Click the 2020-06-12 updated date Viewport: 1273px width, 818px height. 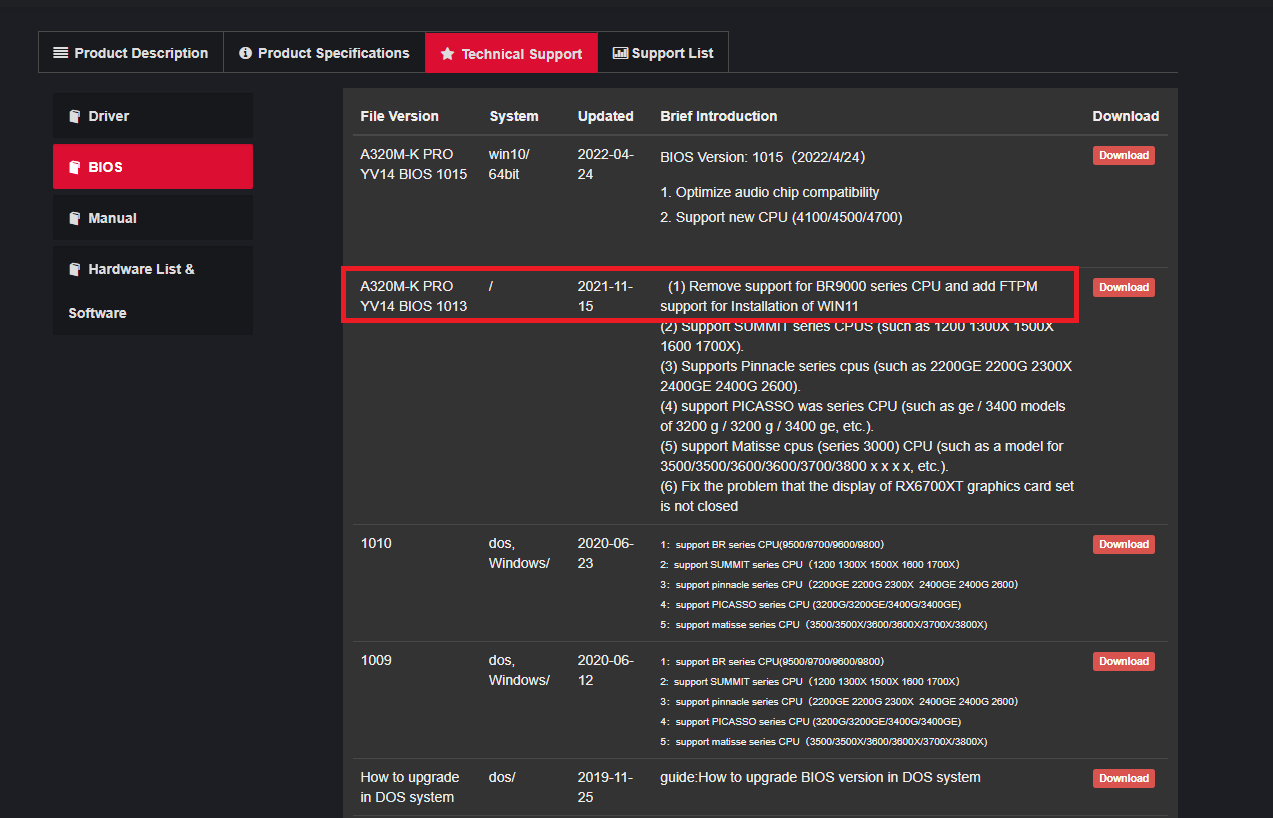[606, 670]
